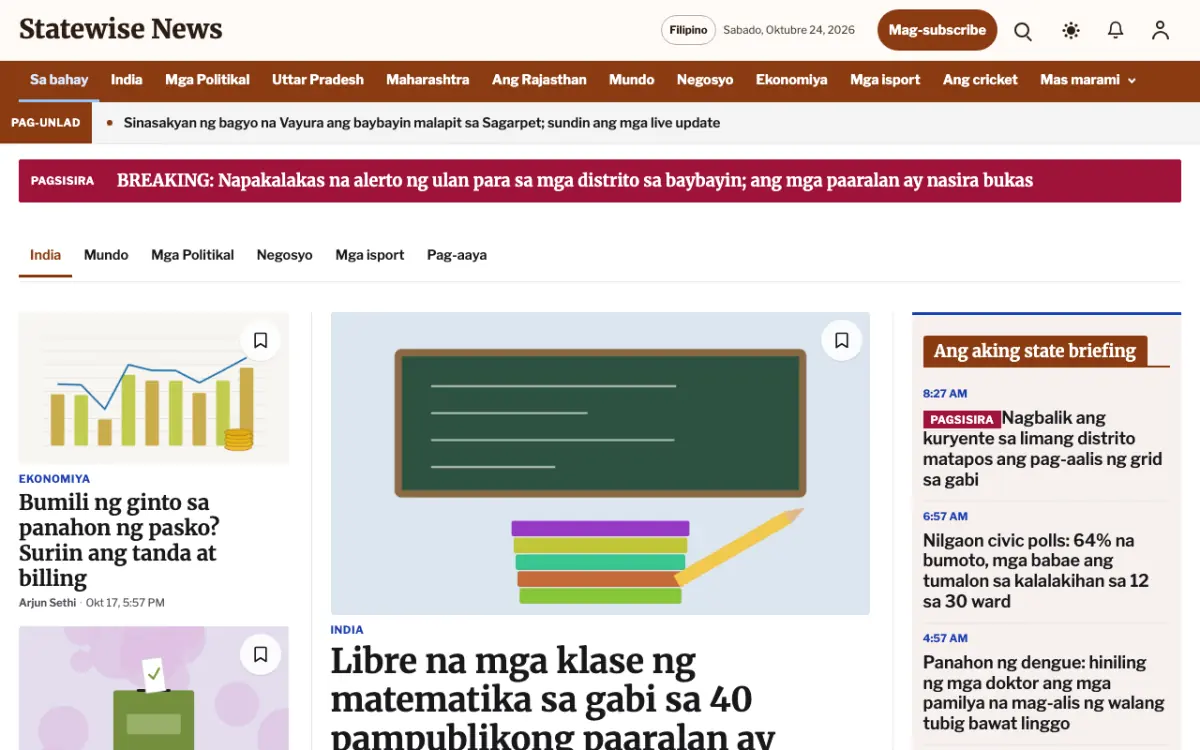Screen dimensions: 1200x750
Task: Bookmark the ballot box article card
Action: 260,655
